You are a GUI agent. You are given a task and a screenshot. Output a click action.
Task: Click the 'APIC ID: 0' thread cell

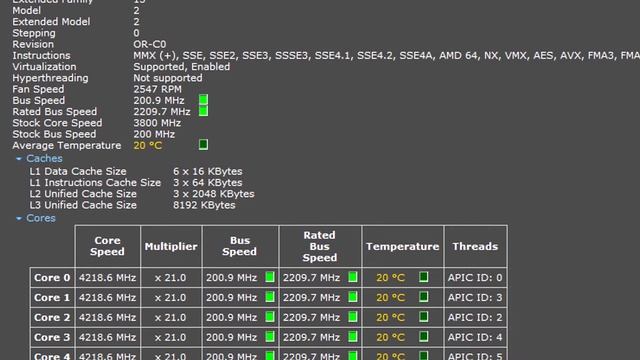[476, 278]
